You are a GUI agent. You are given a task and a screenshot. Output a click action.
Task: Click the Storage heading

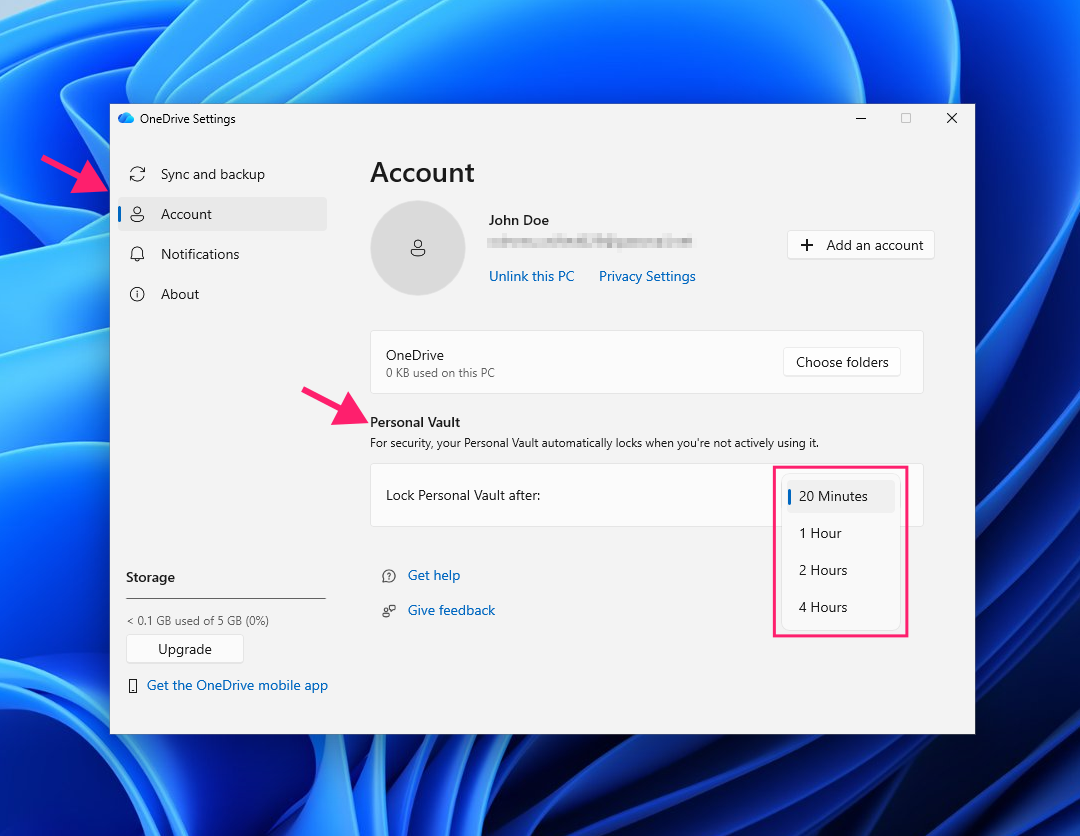[150, 577]
